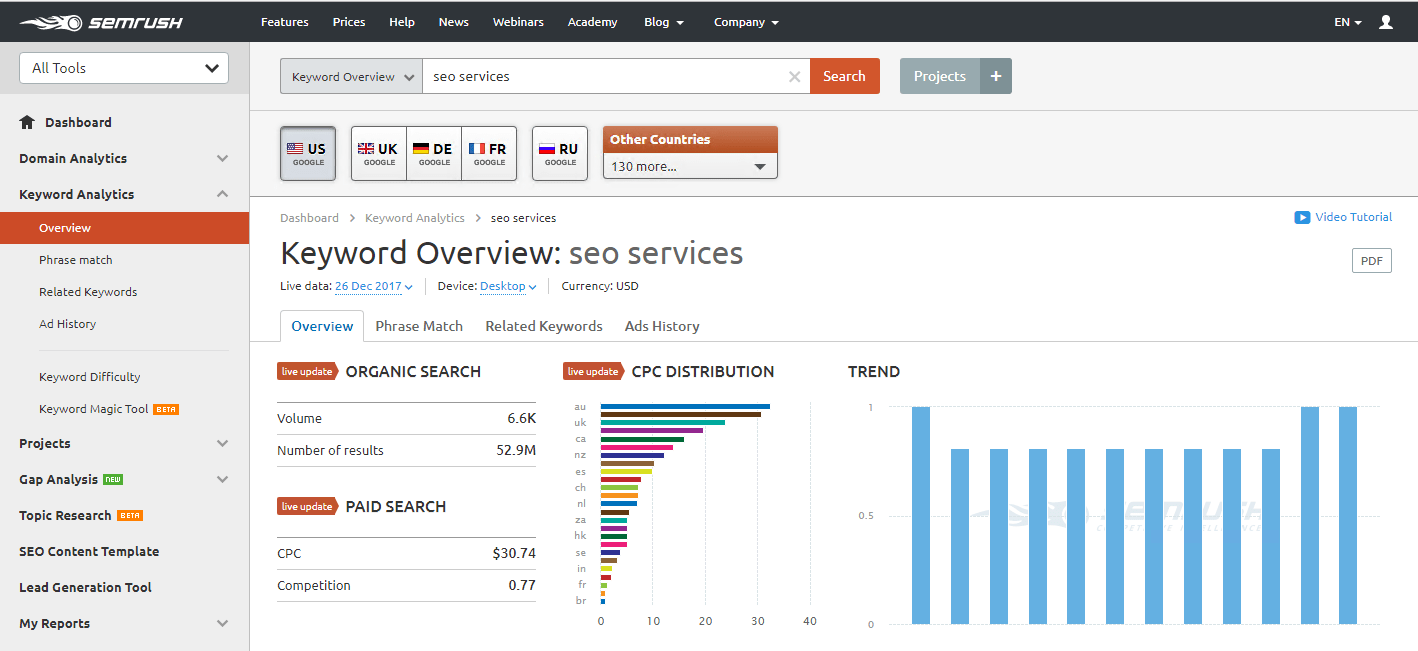Open Overview in the sidebar
The height and width of the screenshot is (651, 1418).
pyautogui.click(x=125, y=228)
